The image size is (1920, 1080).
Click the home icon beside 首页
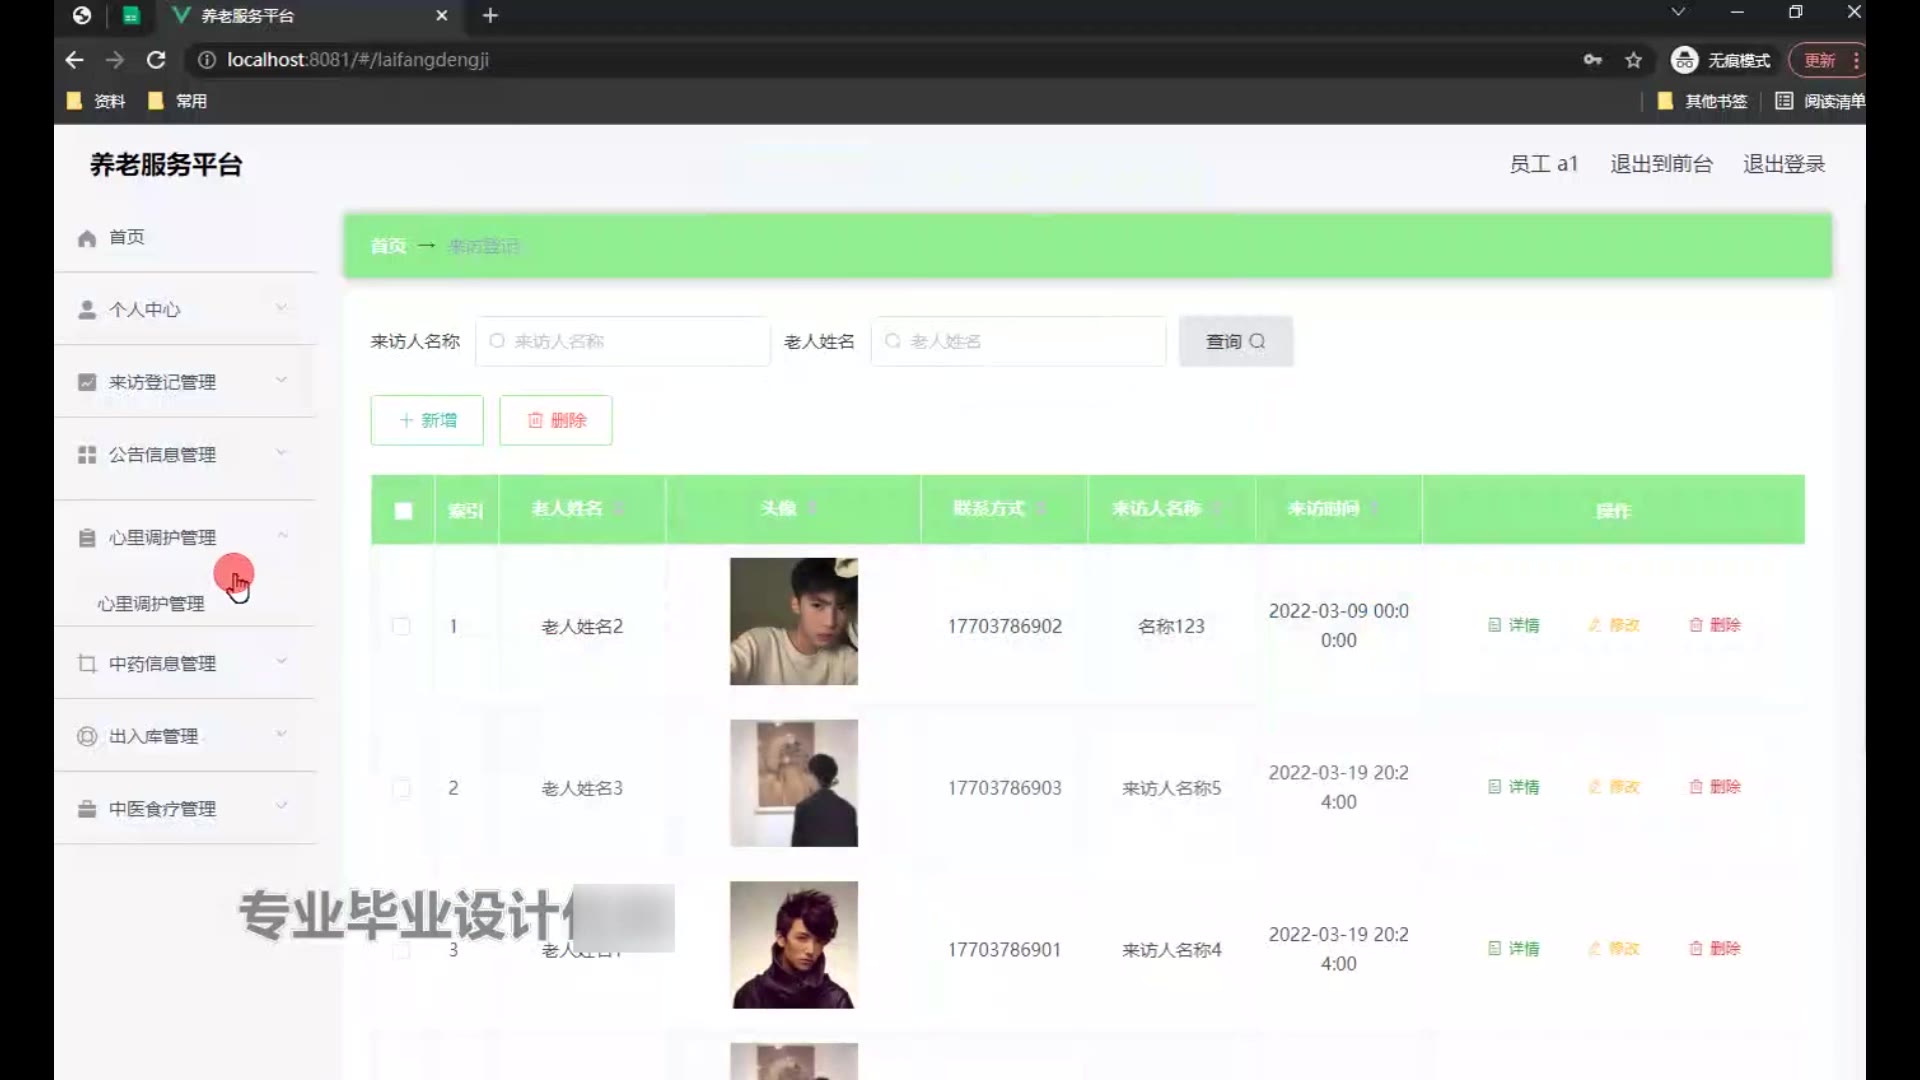(87, 238)
